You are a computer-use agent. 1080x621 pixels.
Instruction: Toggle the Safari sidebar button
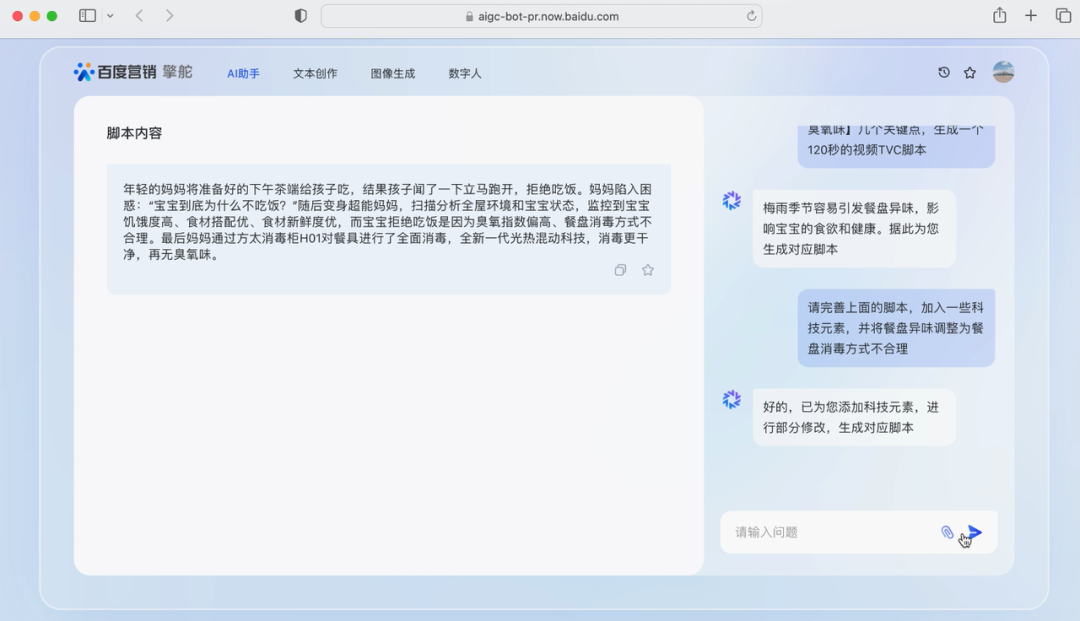tap(88, 16)
